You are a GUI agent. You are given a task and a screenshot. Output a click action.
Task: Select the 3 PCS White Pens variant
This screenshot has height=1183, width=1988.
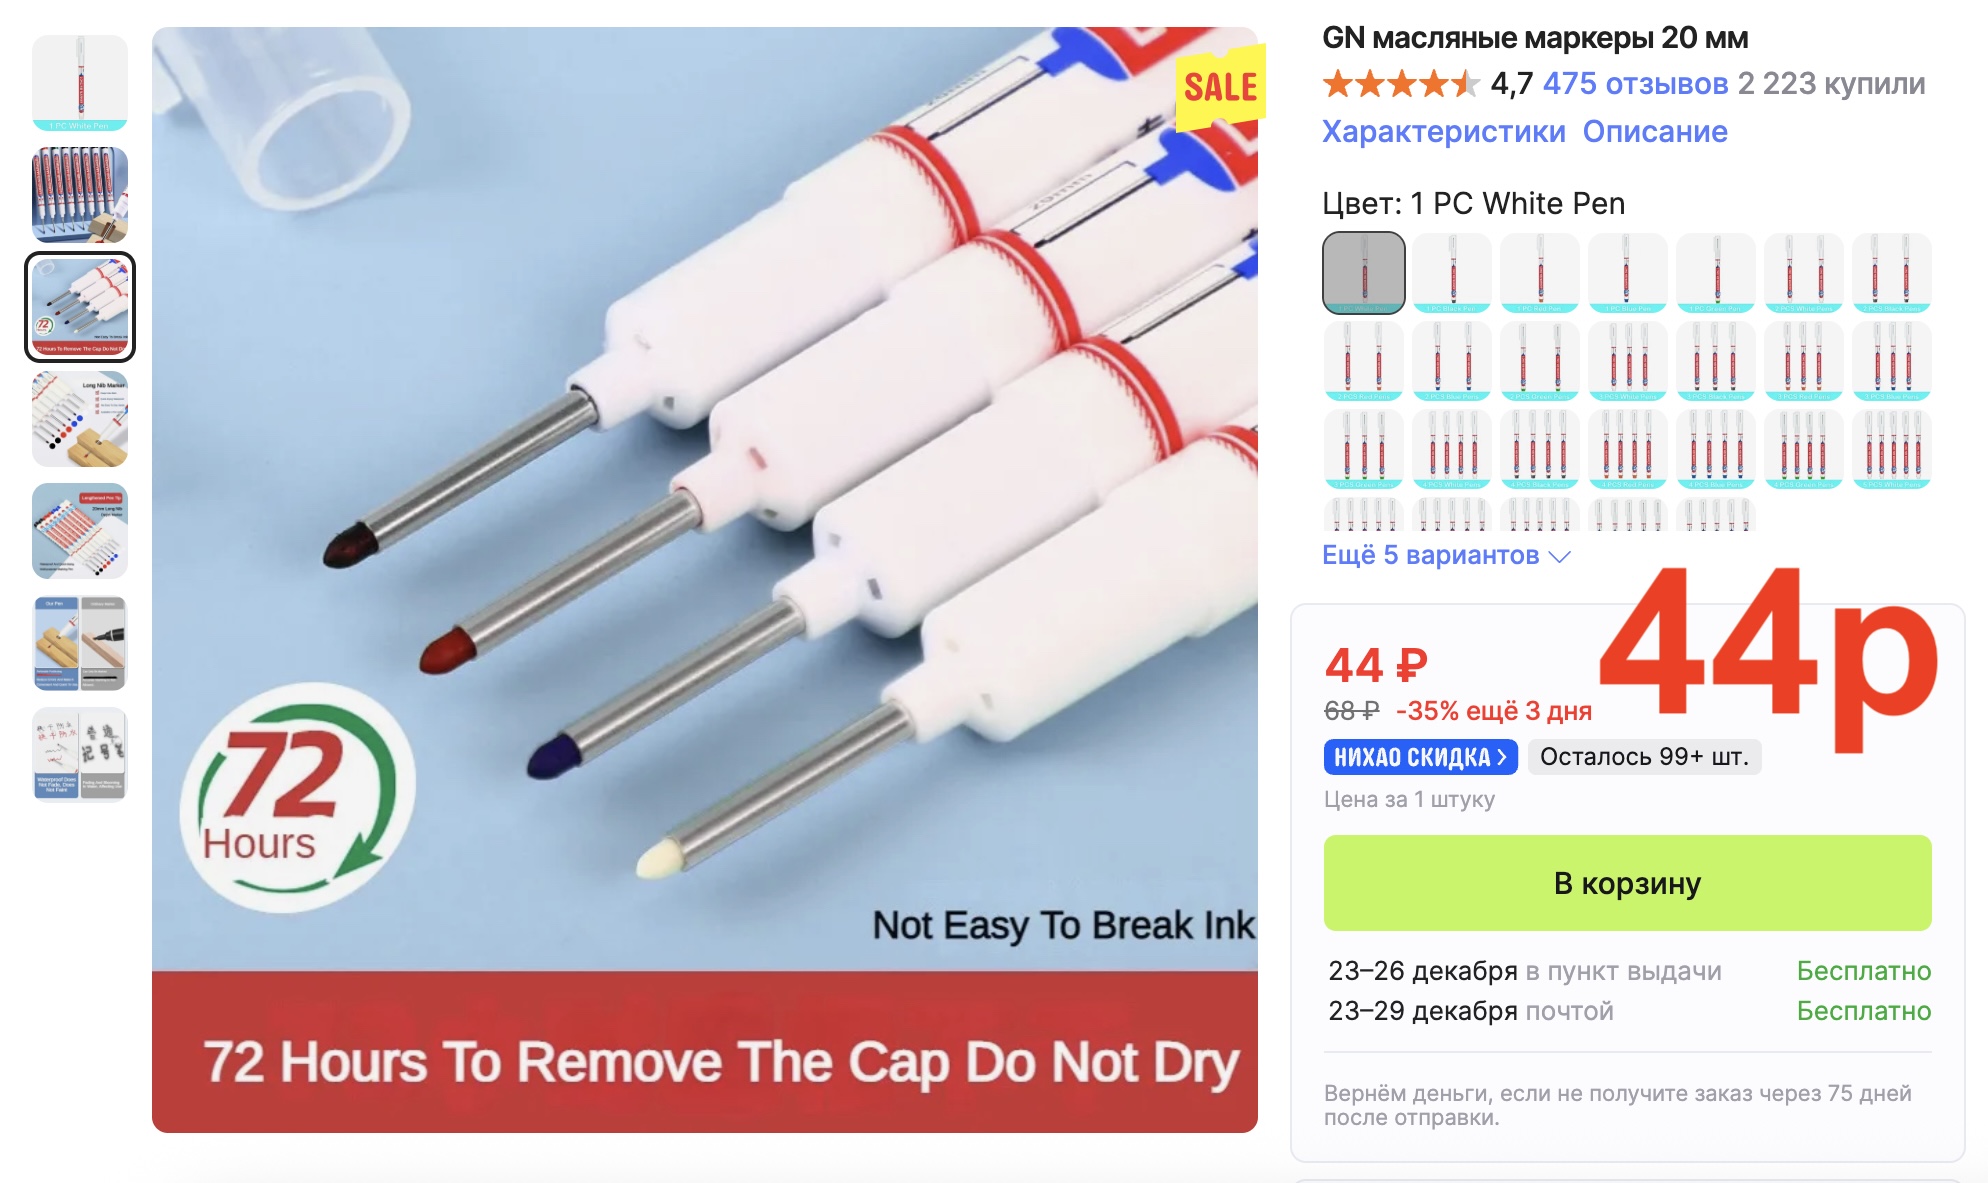1628,361
